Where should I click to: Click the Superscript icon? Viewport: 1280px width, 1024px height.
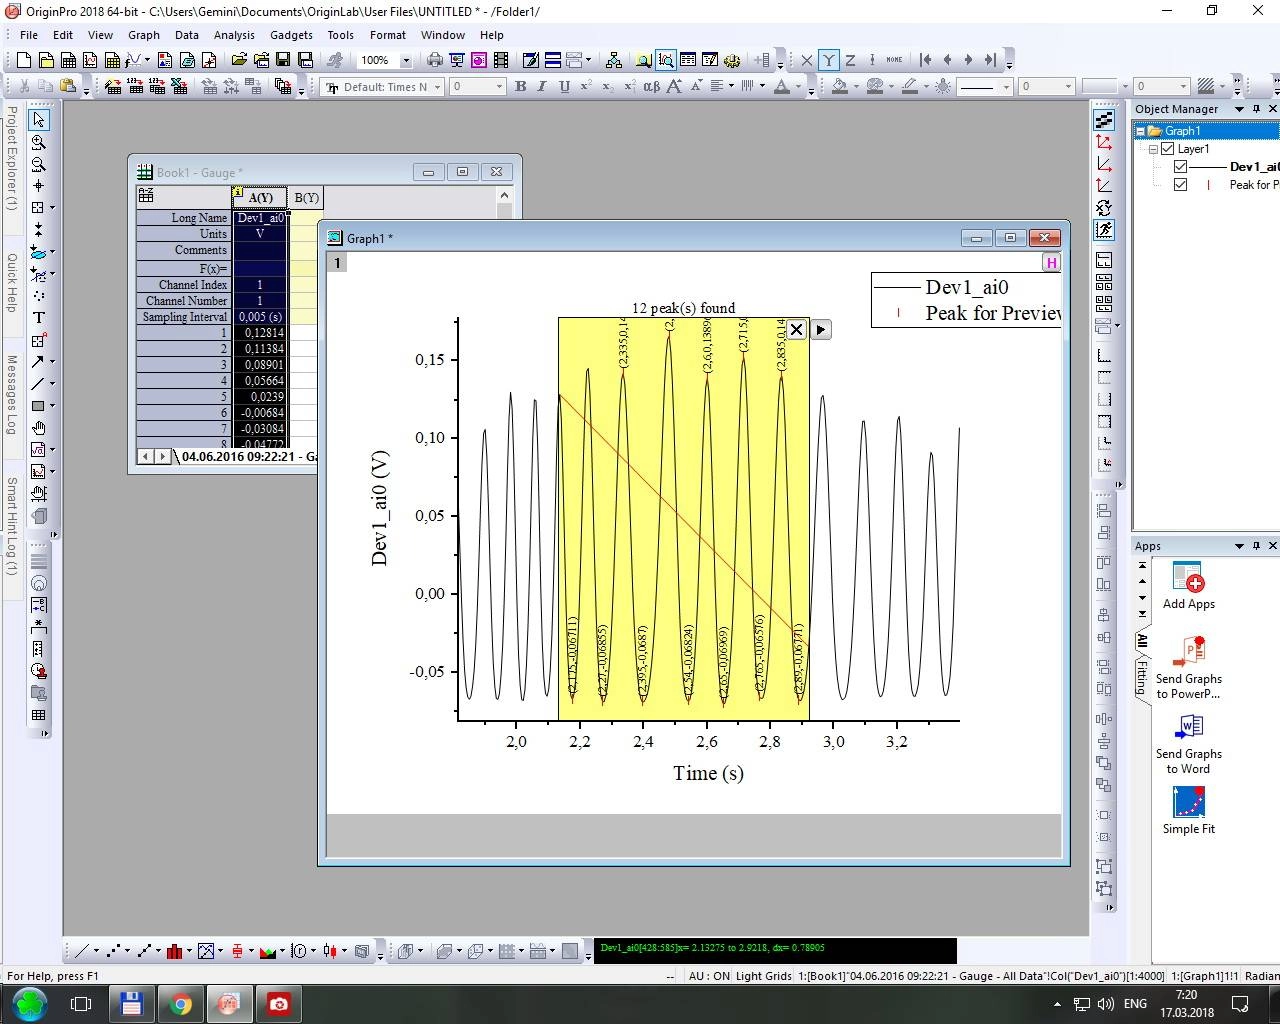(586, 87)
